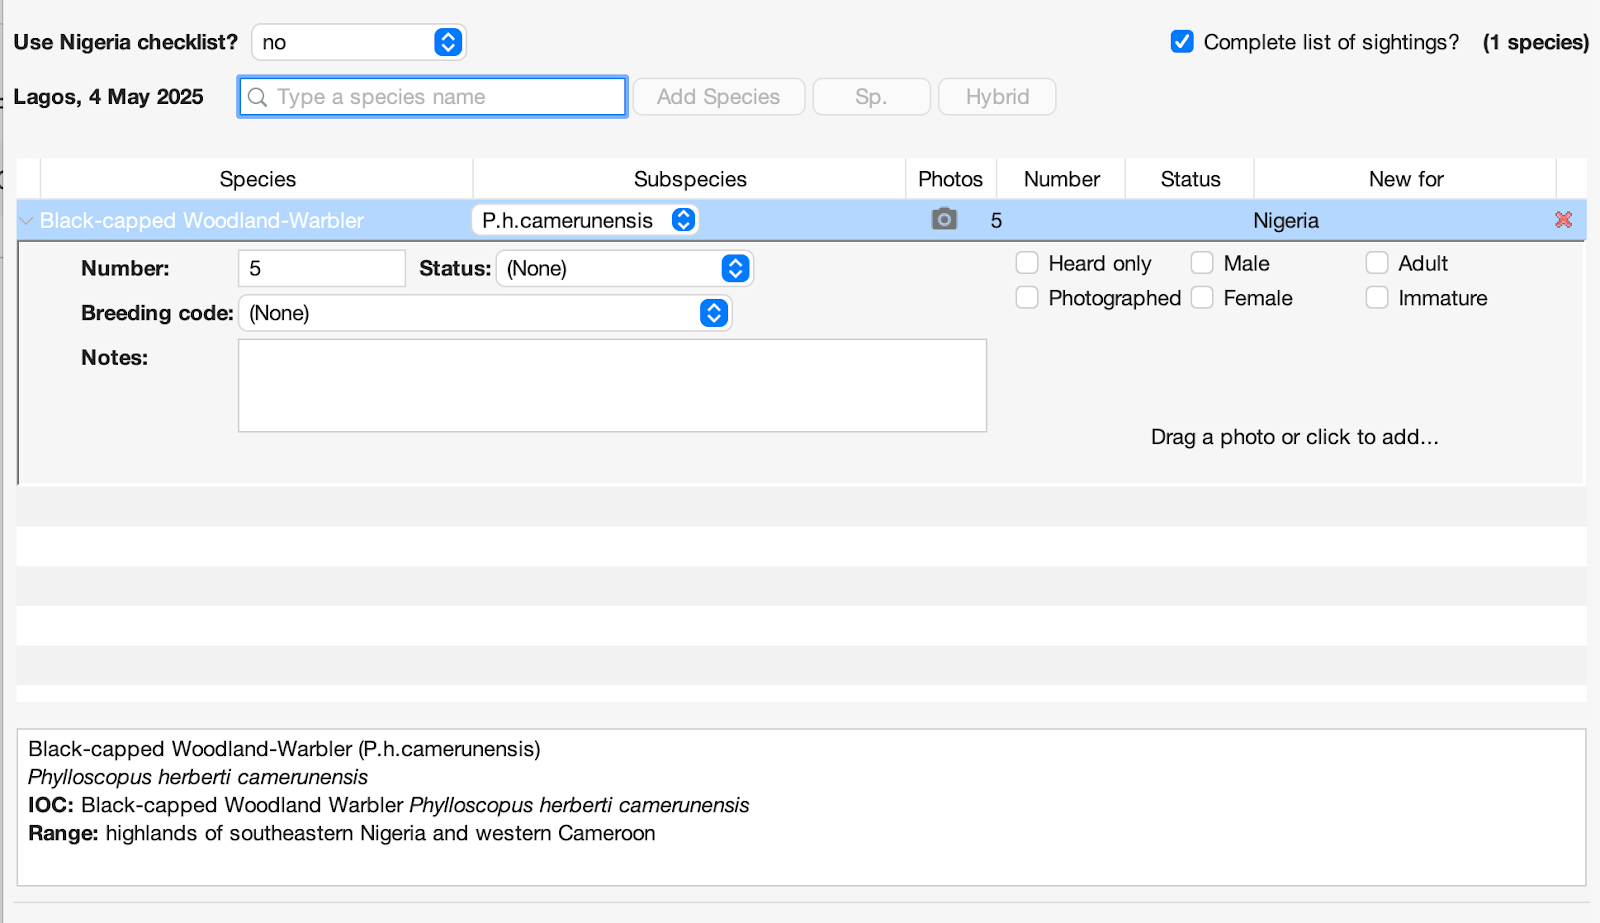Screen dimensions: 1600x923
Task: Open the P.h.camerunensis subspecies dropdown
Action: (x=585, y=220)
